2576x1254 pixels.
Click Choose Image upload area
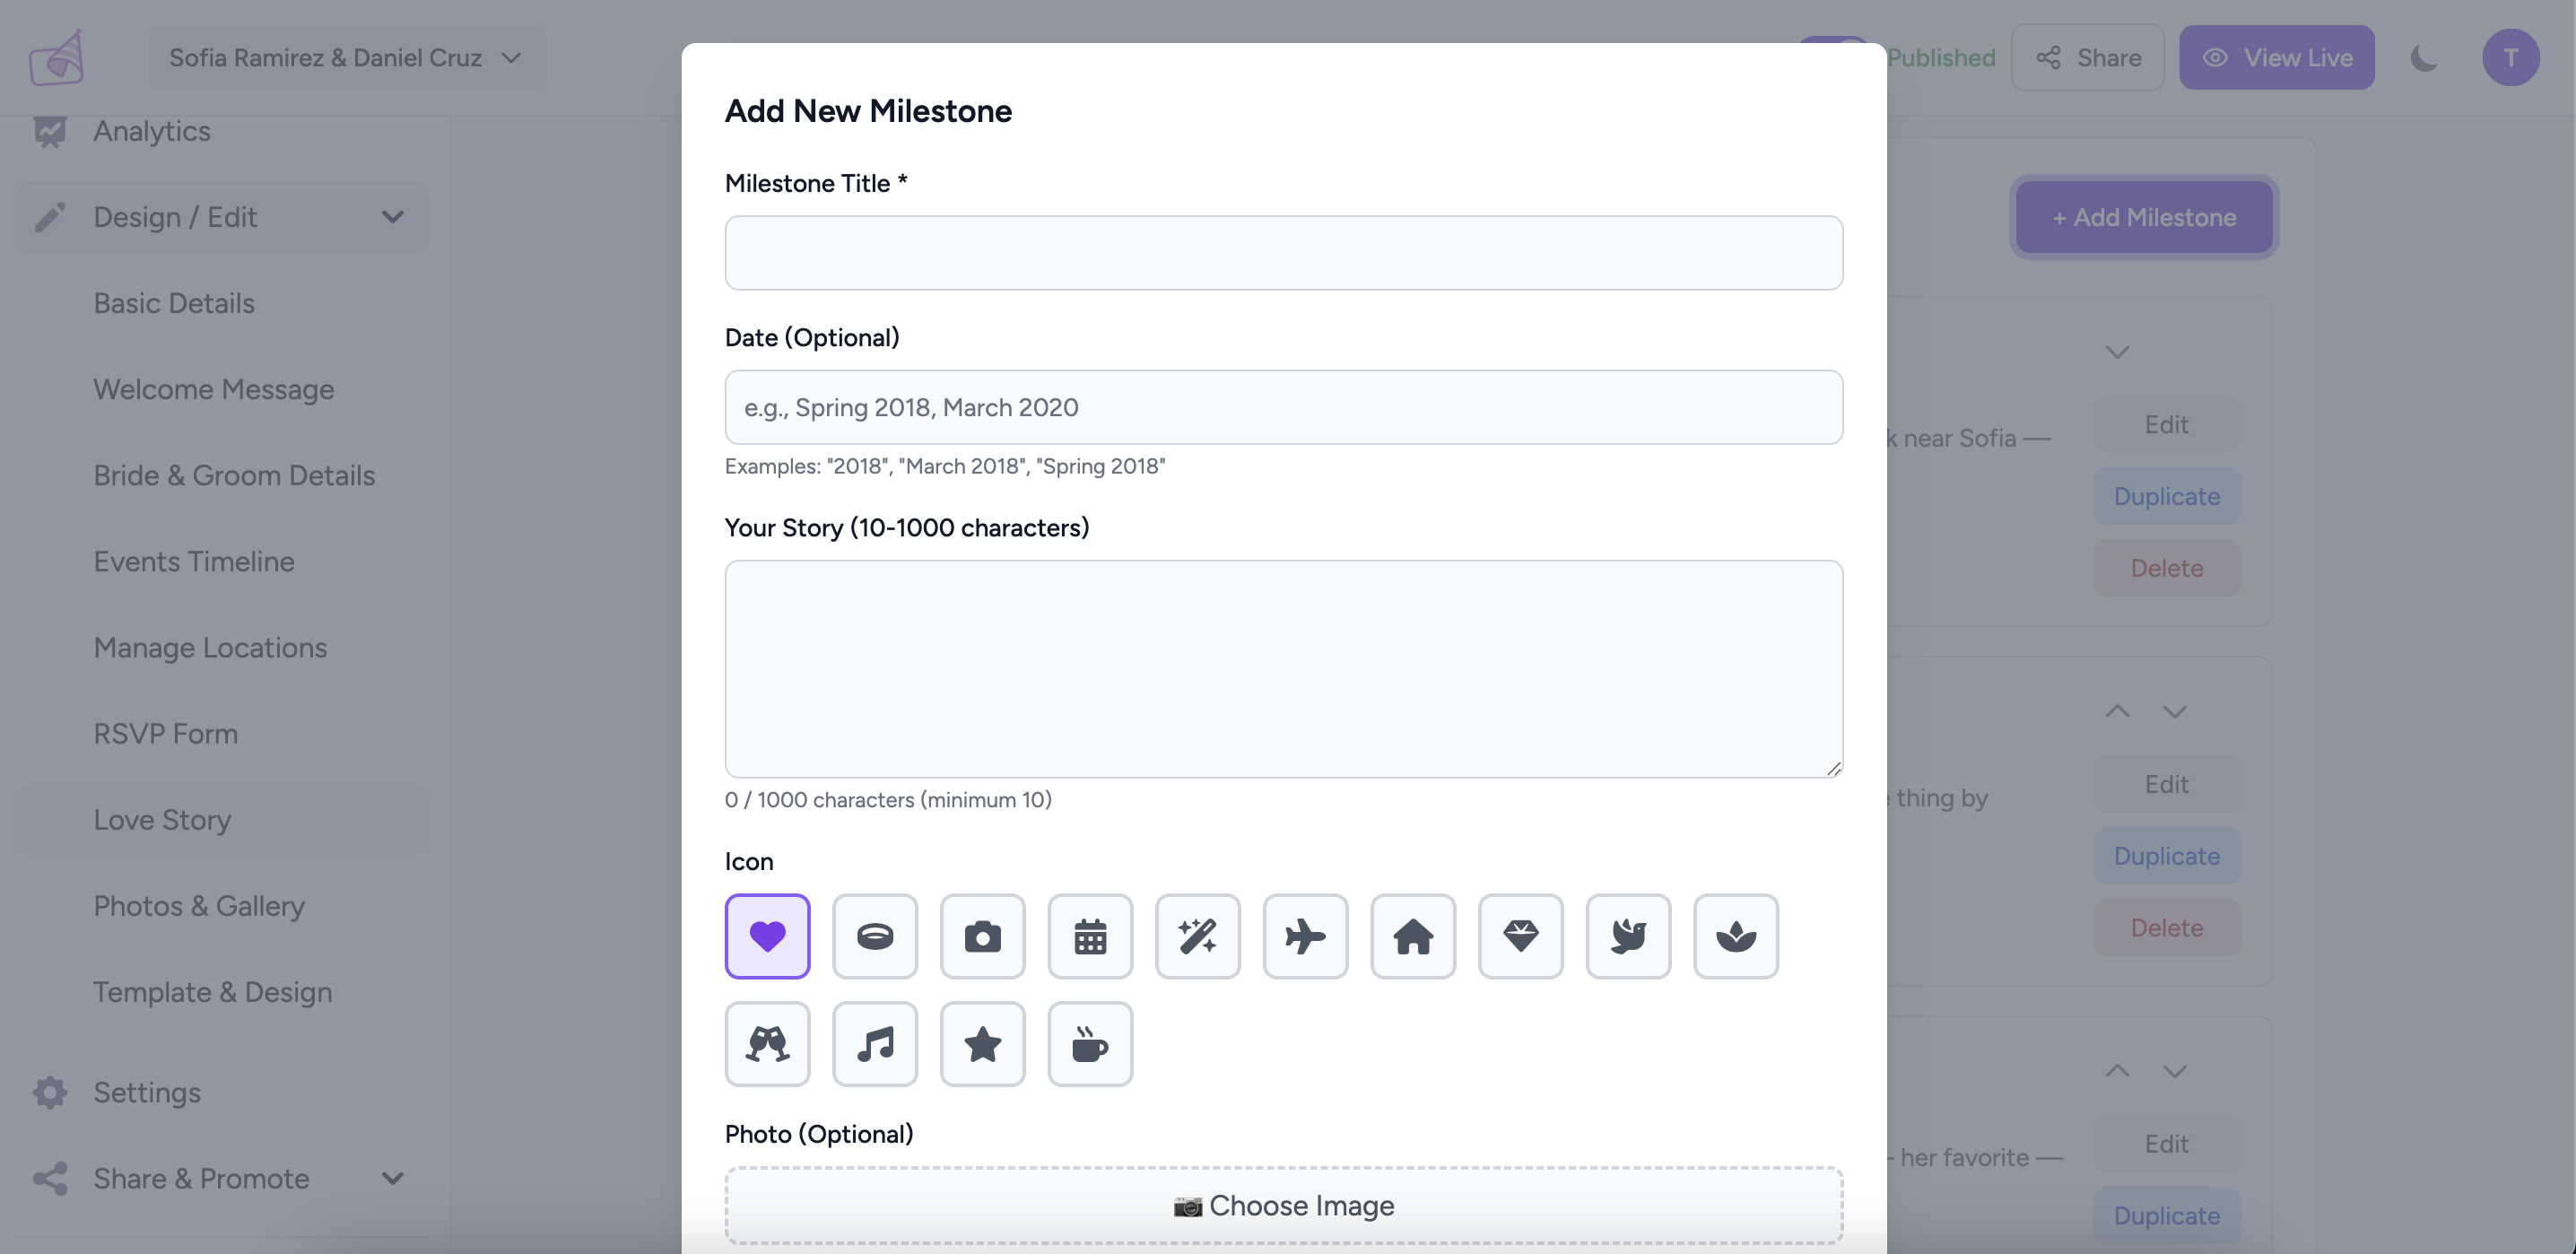click(1283, 1205)
